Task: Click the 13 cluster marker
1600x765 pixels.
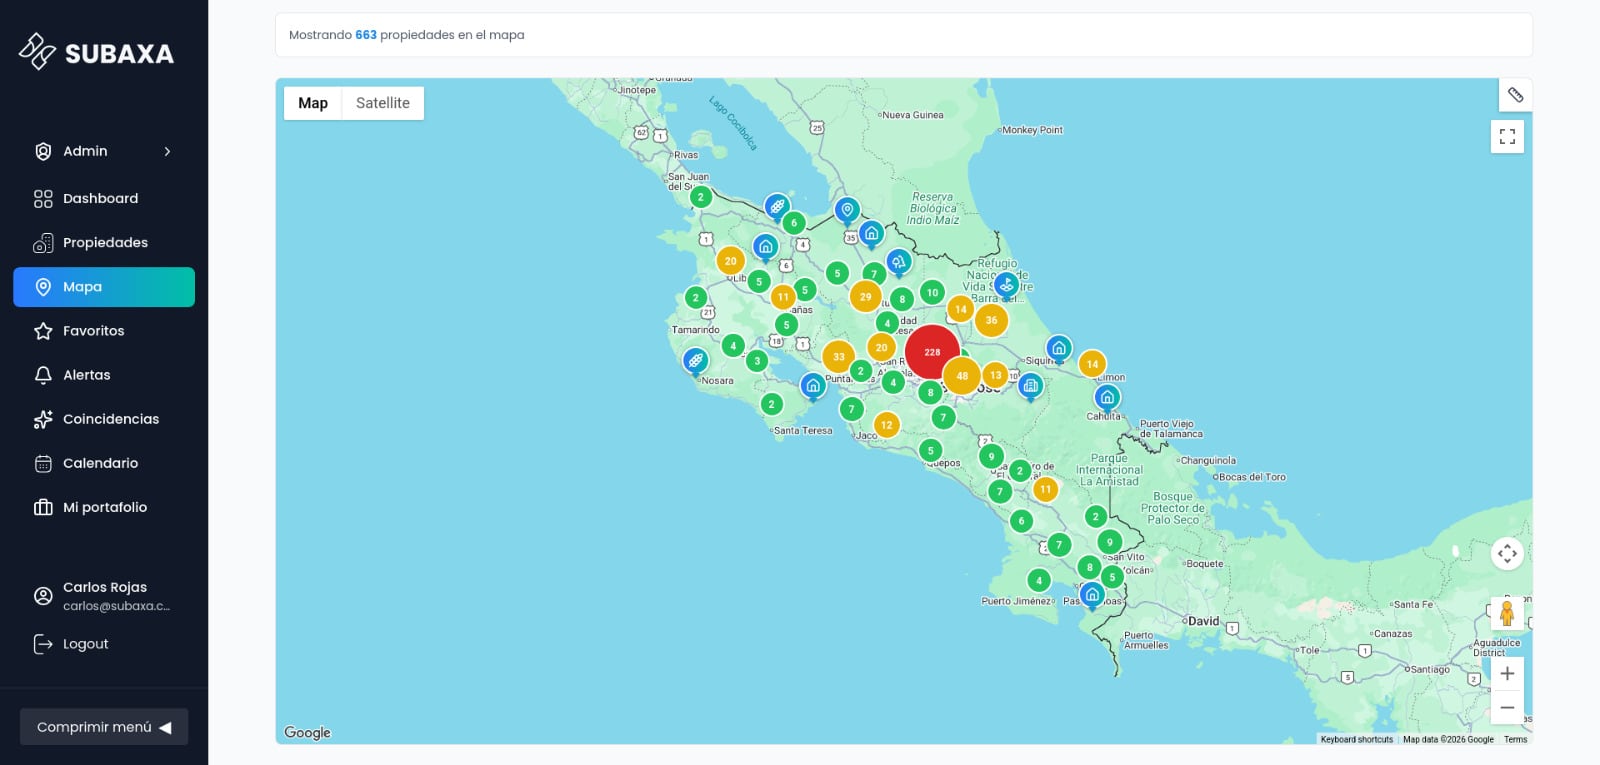Action: point(995,375)
